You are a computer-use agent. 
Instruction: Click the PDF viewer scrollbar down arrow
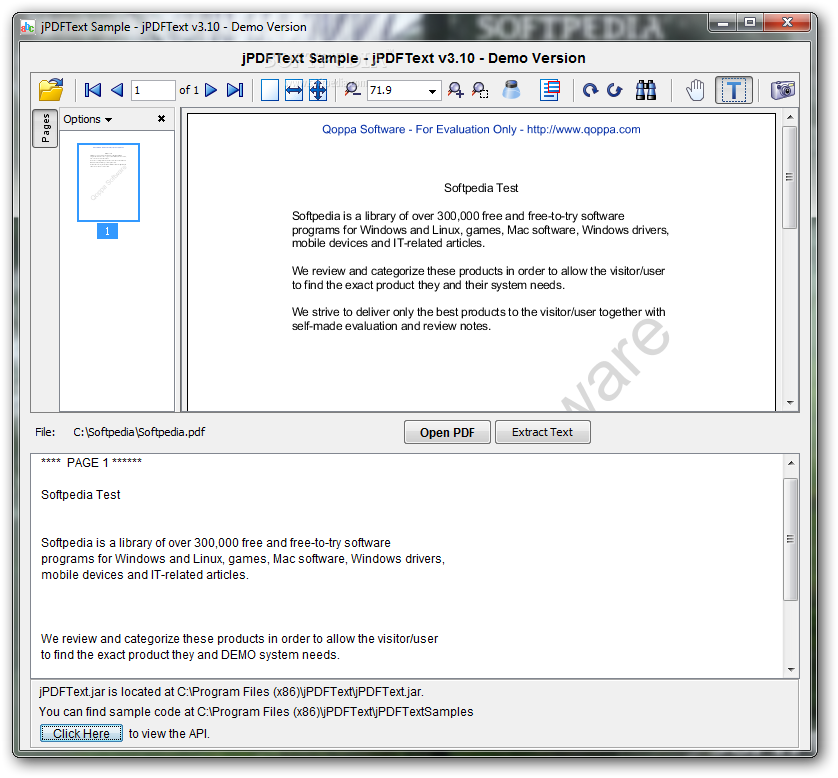(x=790, y=403)
